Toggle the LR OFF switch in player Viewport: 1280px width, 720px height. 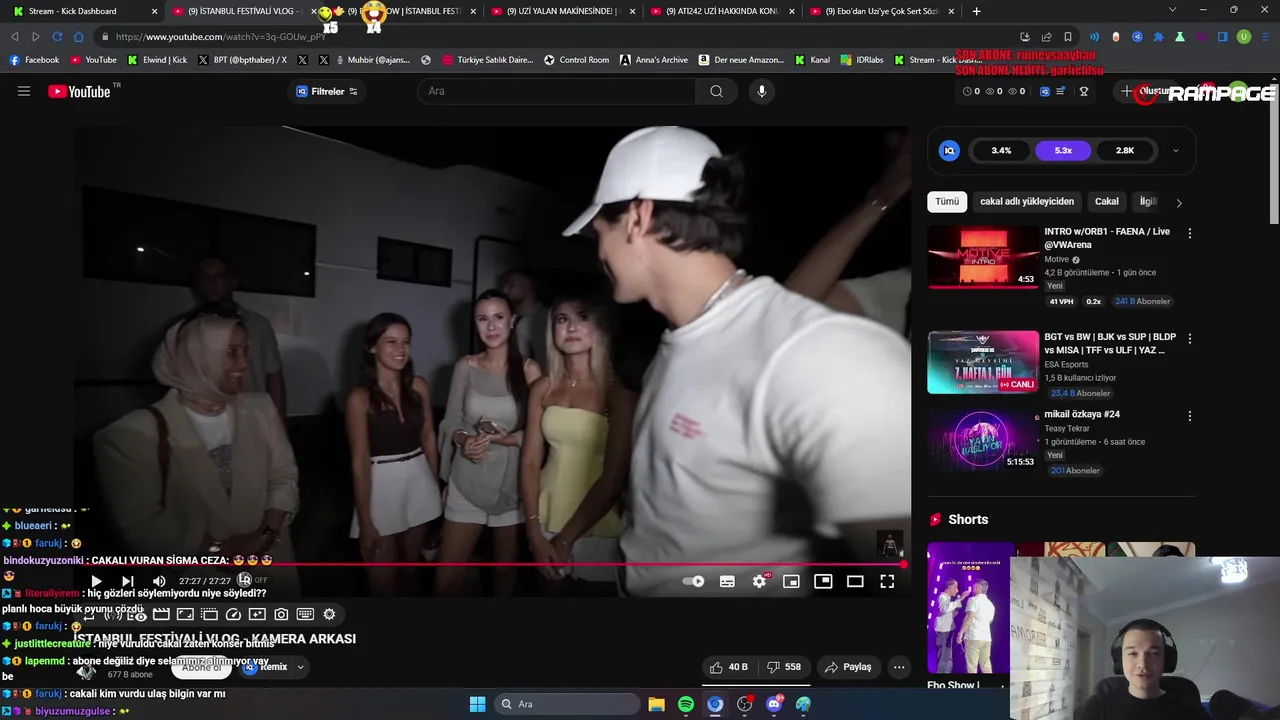click(x=252, y=580)
